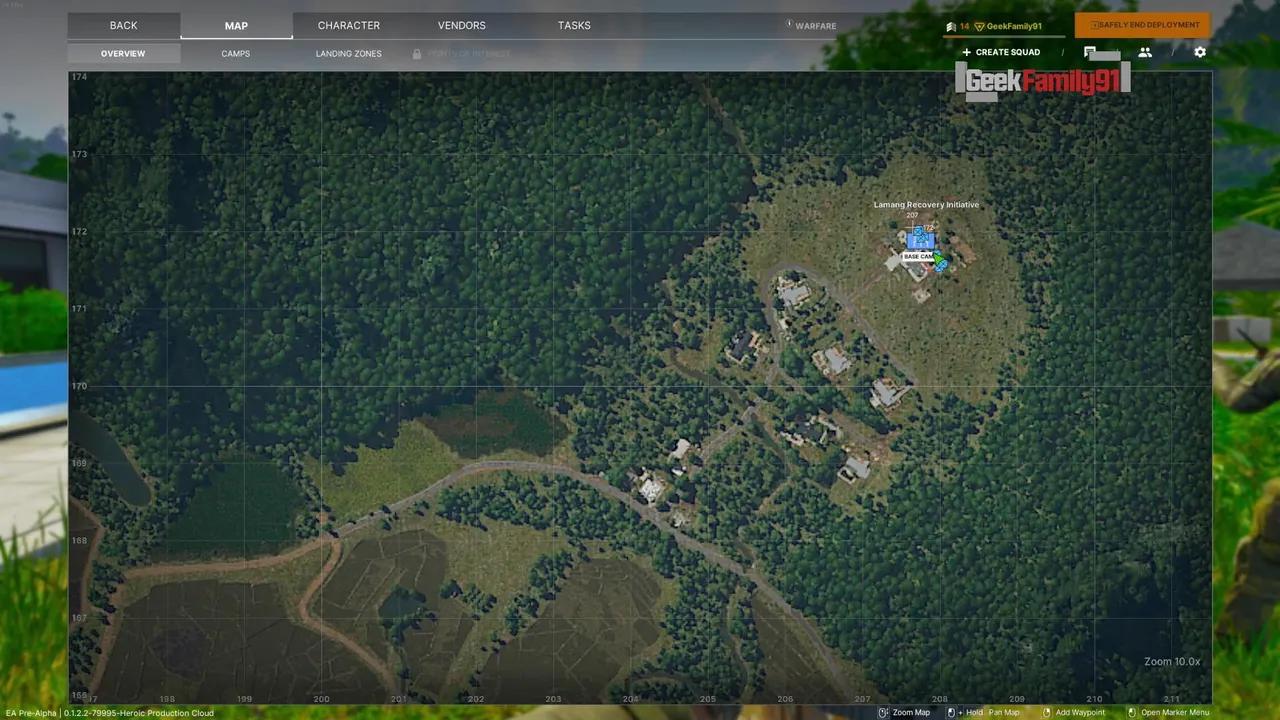This screenshot has height=720, width=1280.
Task: Click the WARFARE mode label
Action: (x=816, y=26)
